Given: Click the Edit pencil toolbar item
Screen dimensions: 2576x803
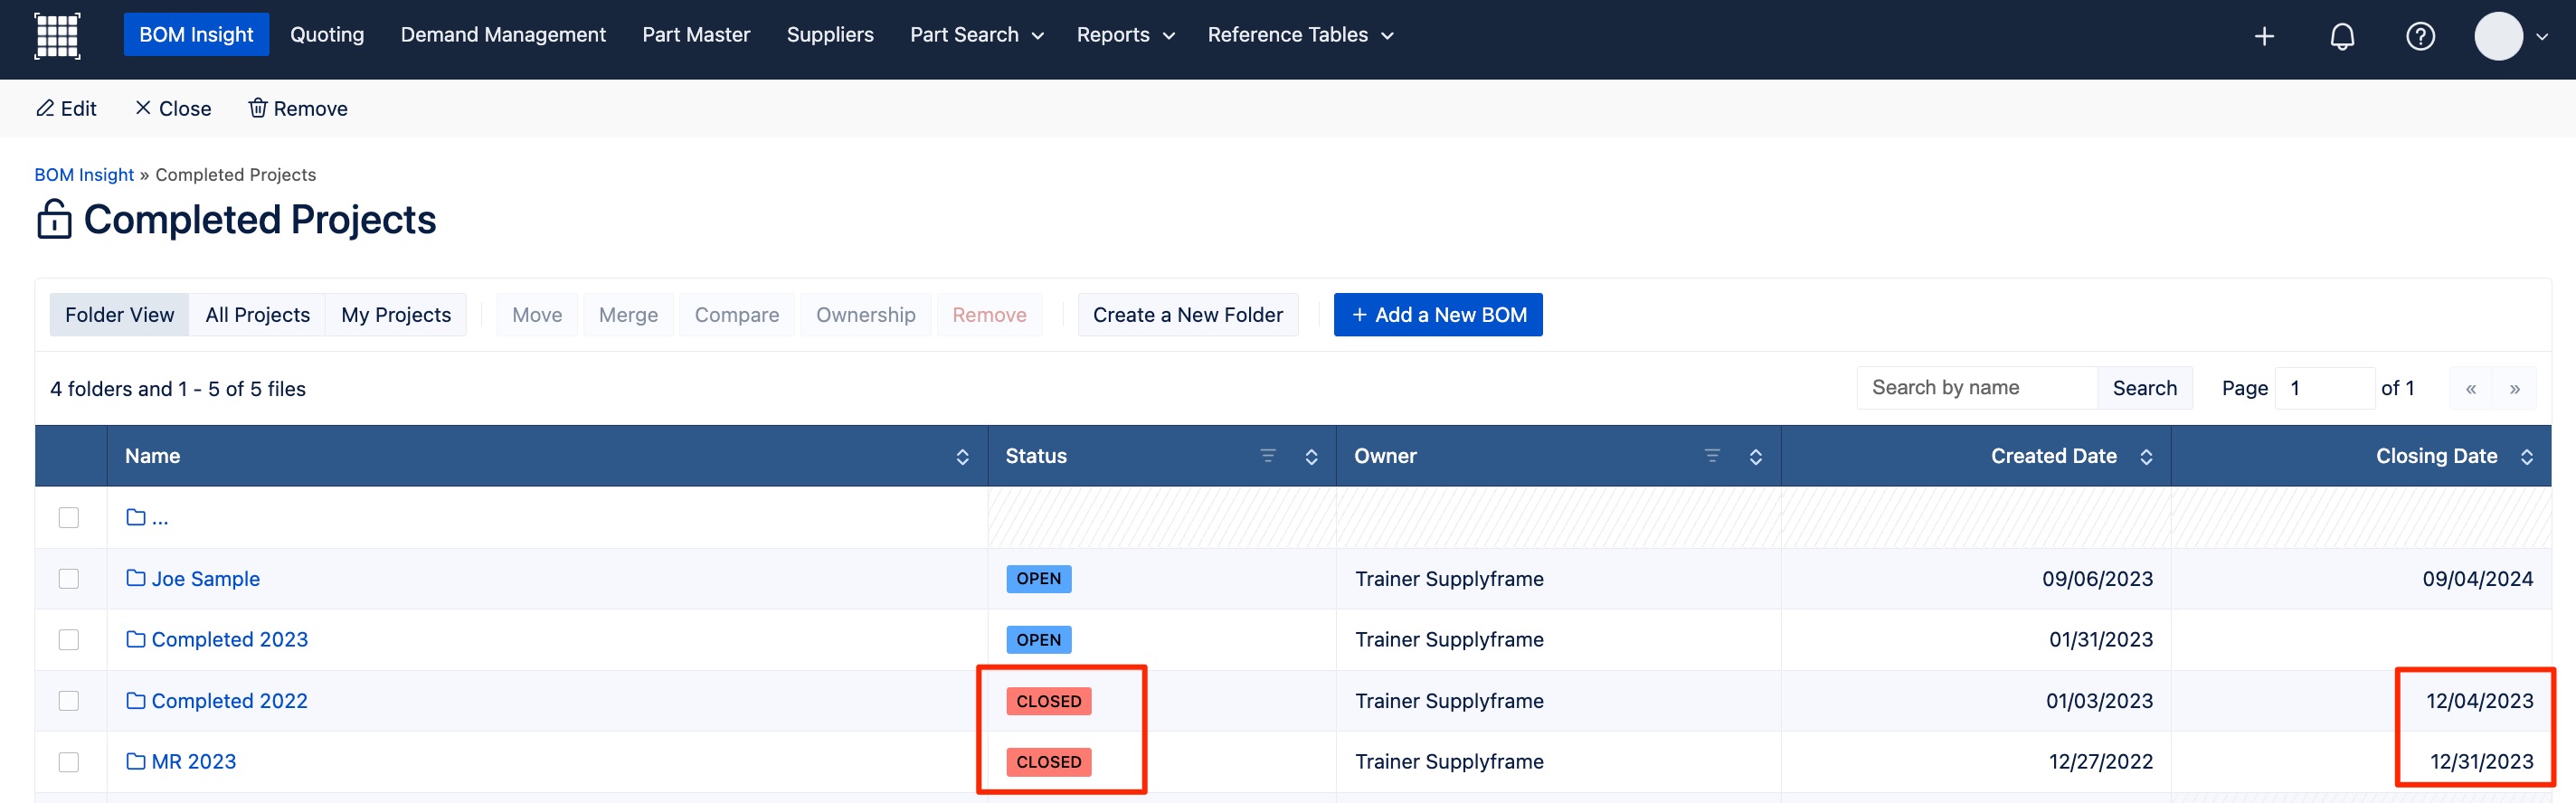Looking at the screenshot, I should [66, 108].
